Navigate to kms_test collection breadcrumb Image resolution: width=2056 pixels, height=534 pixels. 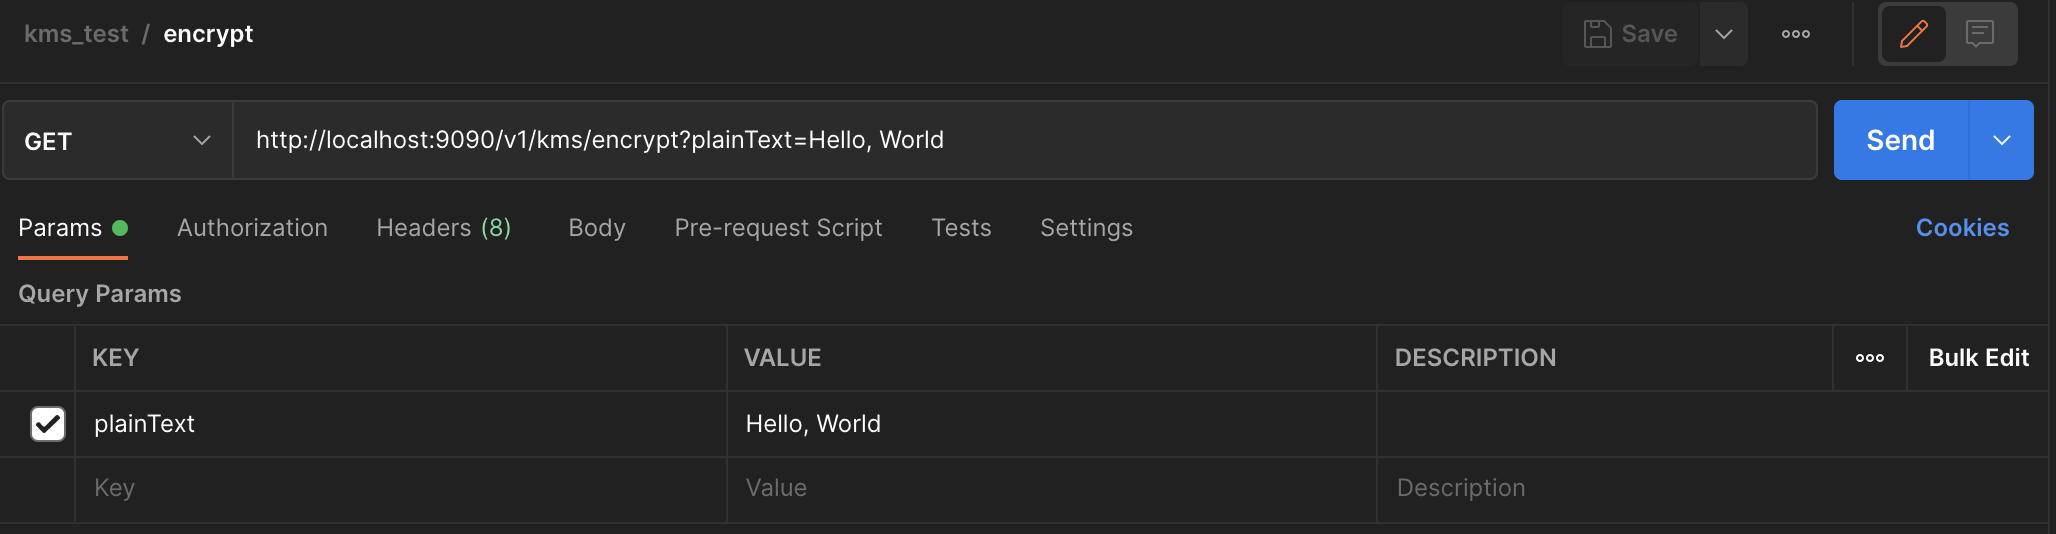tap(76, 34)
